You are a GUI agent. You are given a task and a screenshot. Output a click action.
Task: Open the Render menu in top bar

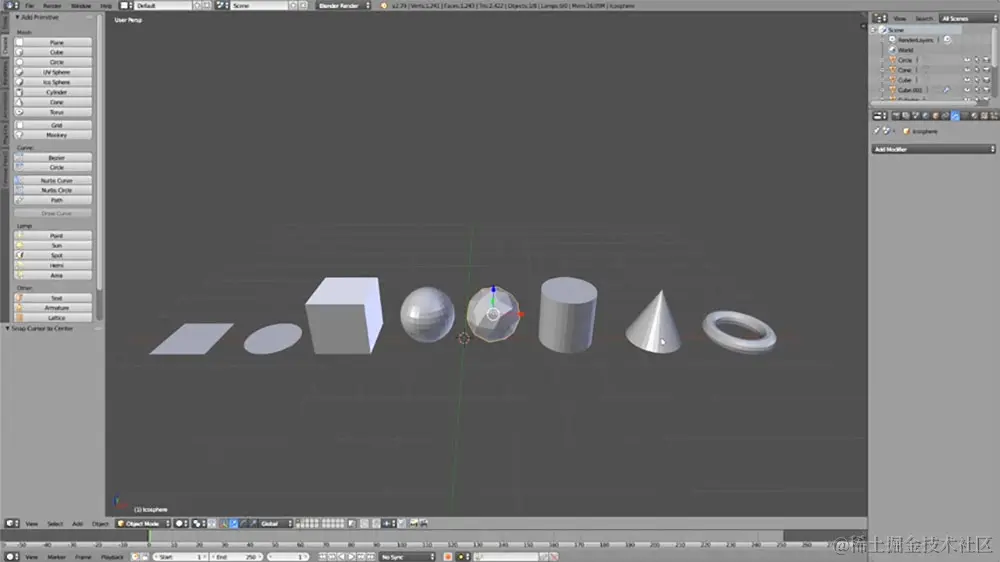[x=52, y=6]
